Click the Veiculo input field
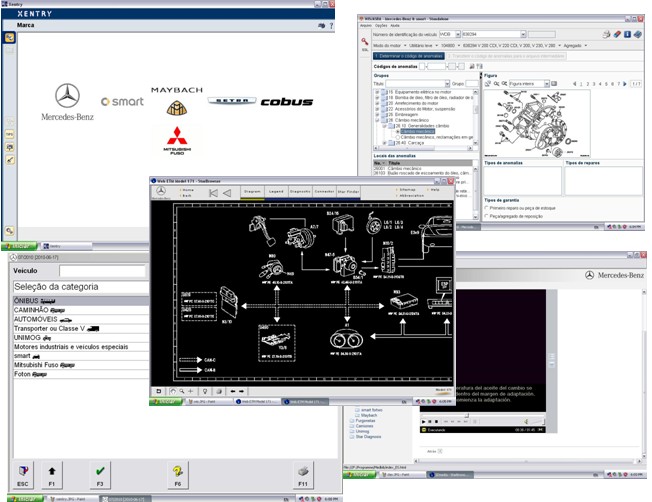The image size is (652, 502). click(103, 271)
